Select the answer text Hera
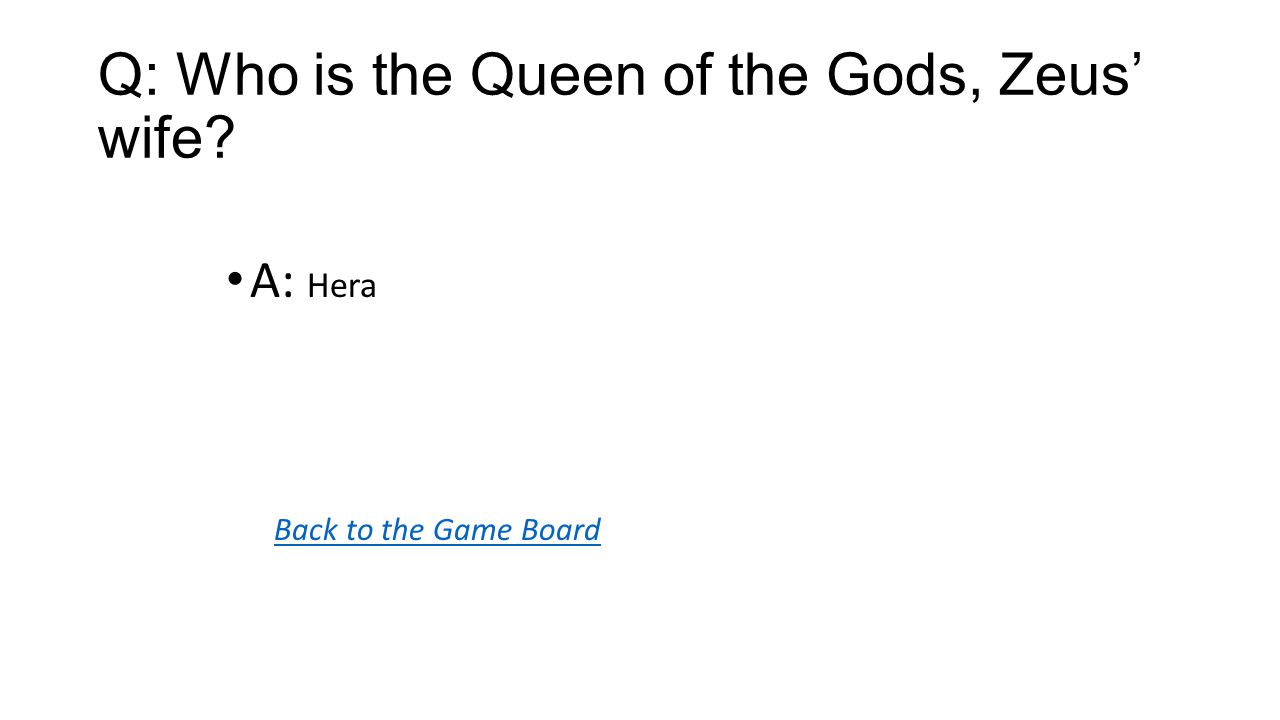The width and height of the screenshot is (1280, 720). click(x=341, y=287)
